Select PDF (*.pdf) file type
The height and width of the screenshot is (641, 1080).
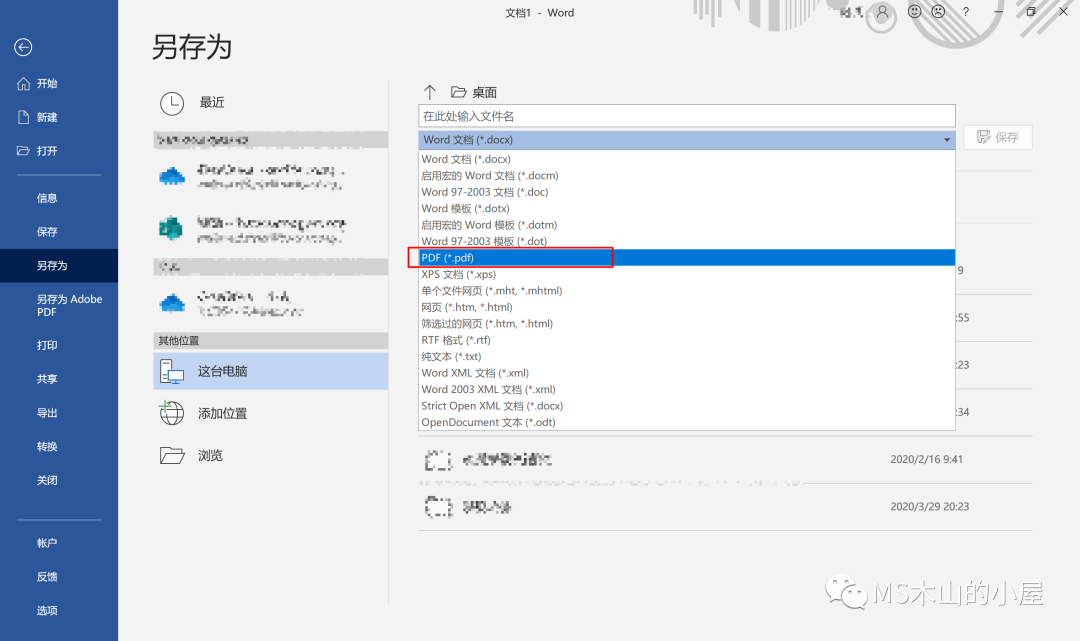coord(687,258)
